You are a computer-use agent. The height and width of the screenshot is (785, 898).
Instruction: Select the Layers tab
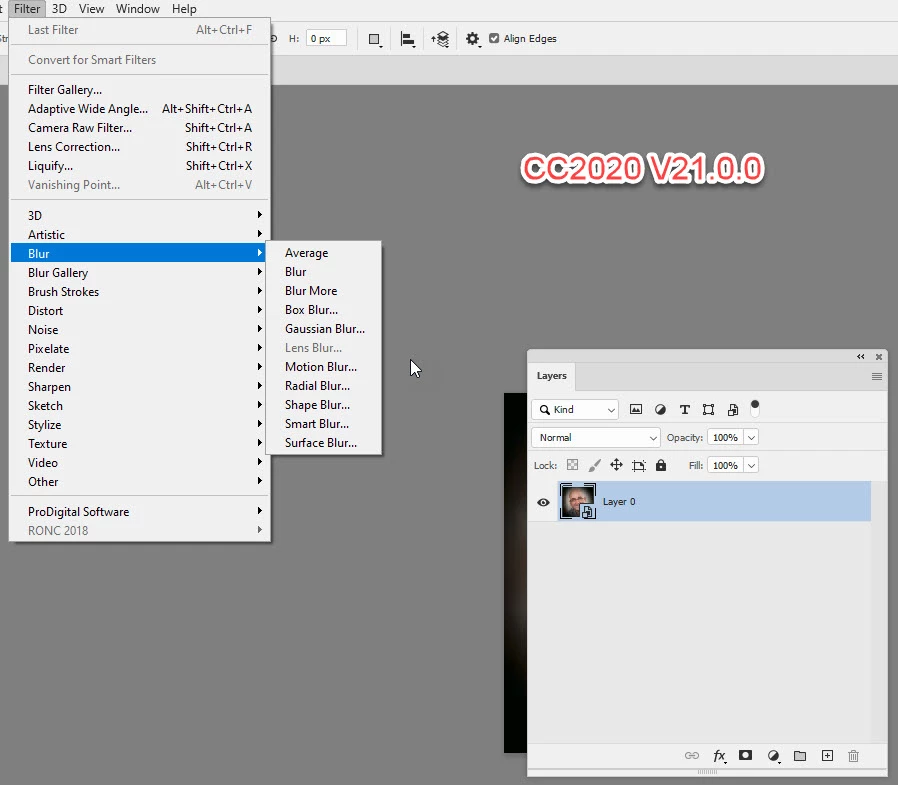[552, 376]
